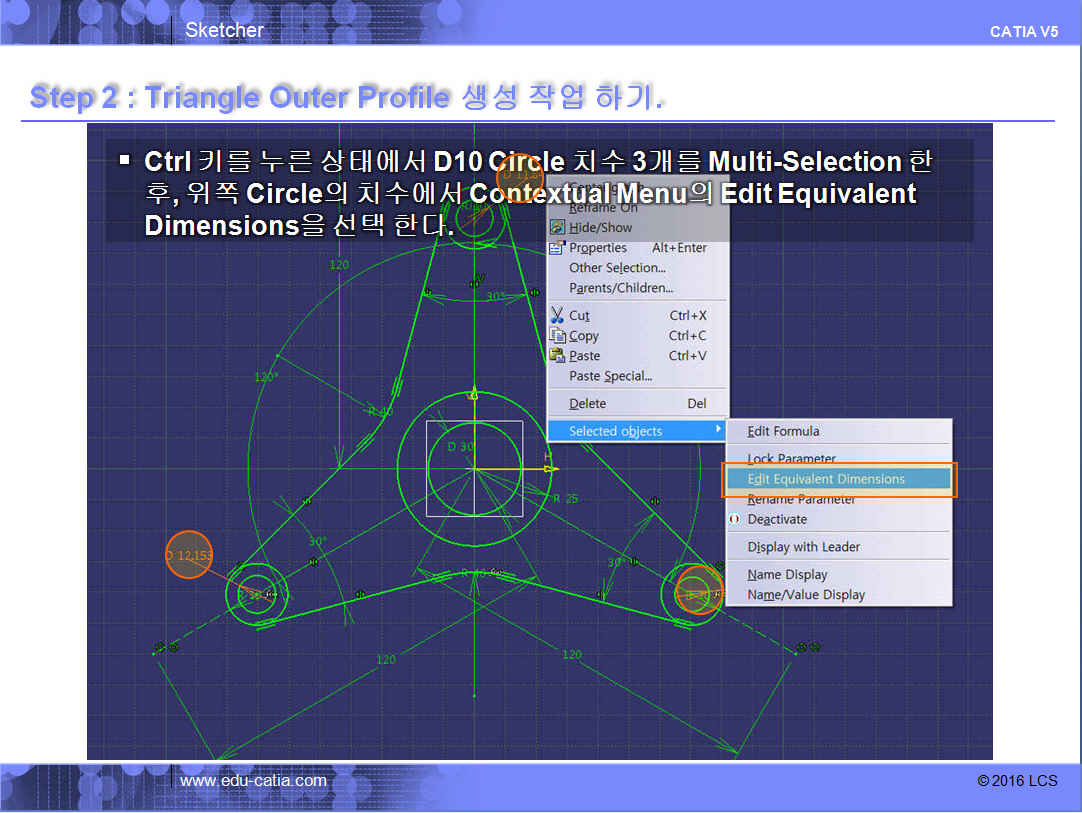Open Other Selection... menu entry
Viewport: 1082px width, 813px height.
(x=617, y=268)
